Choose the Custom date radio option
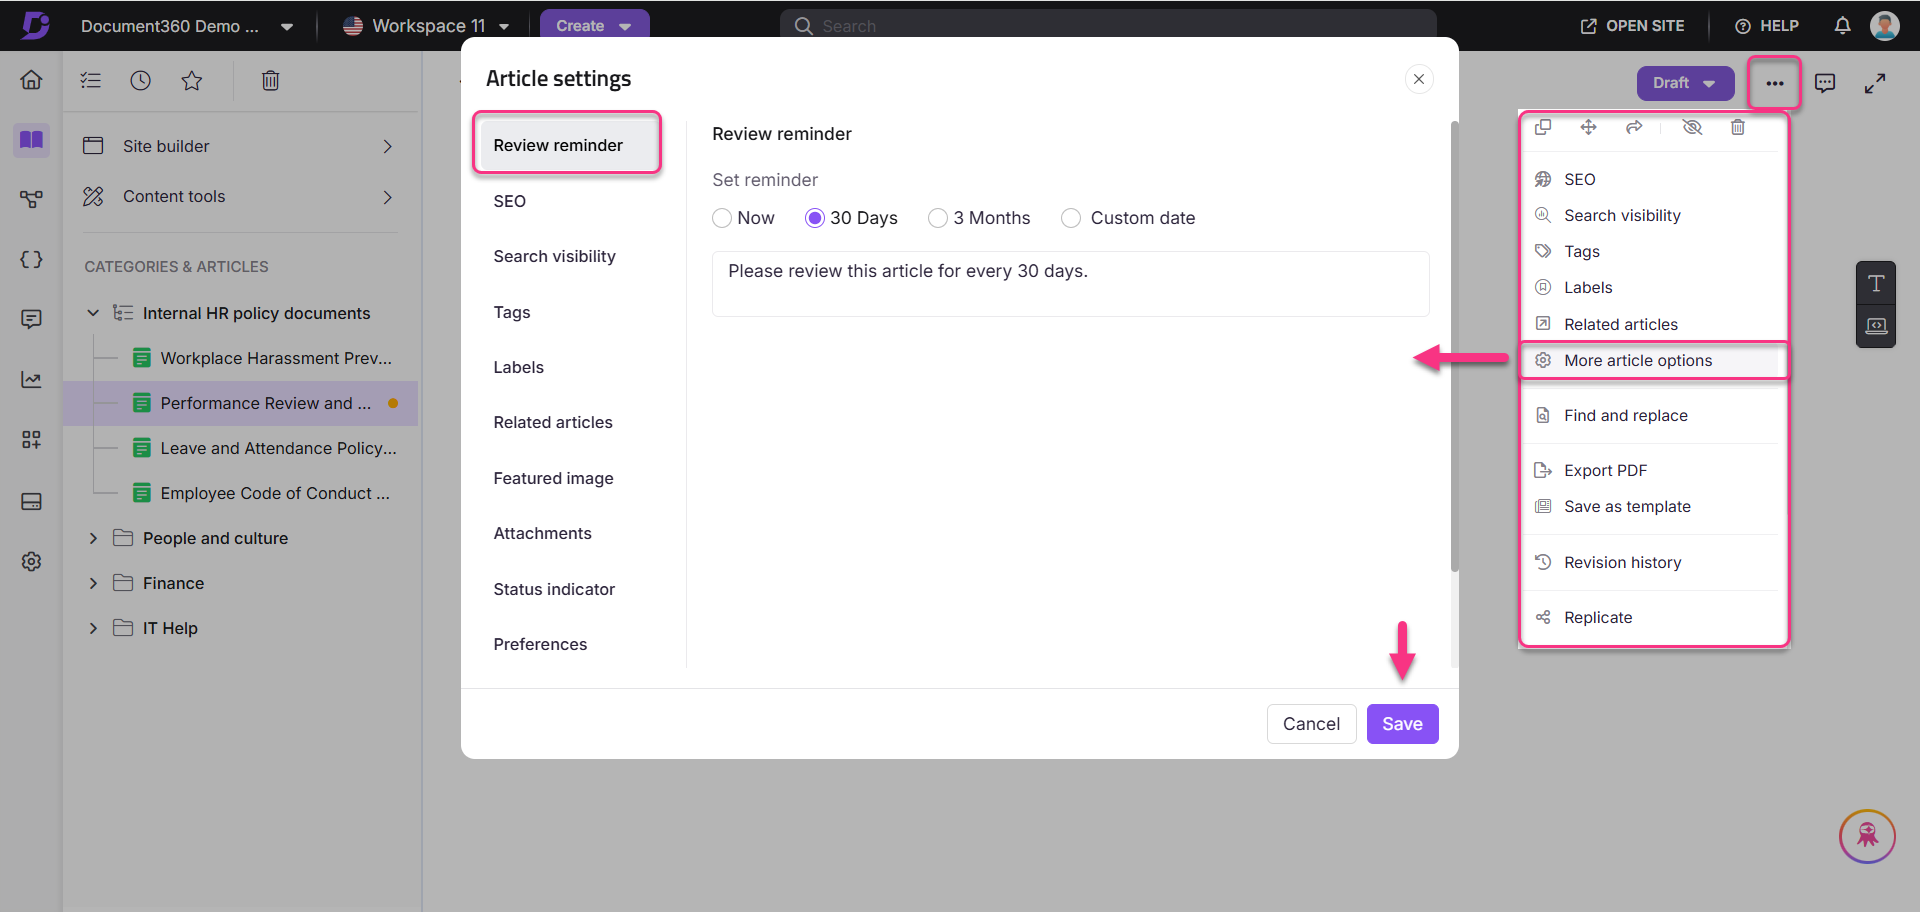 tap(1071, 218)
